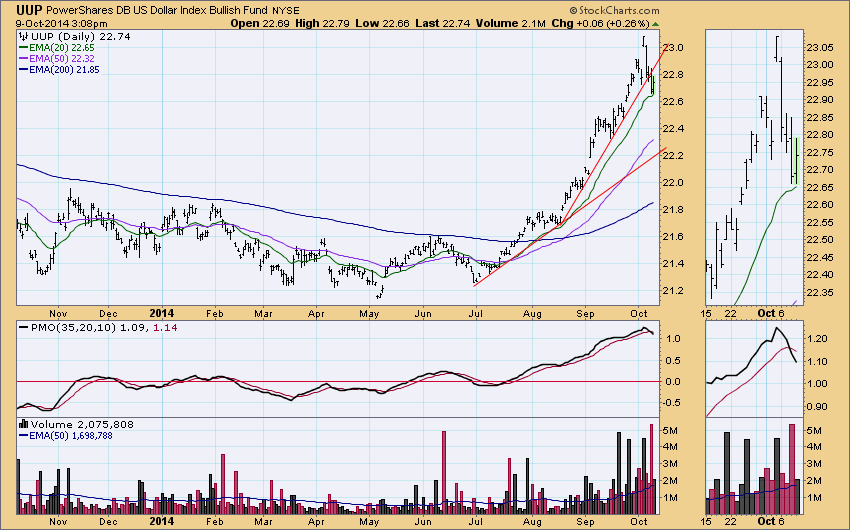Click the EMA(20) 22.65 legend entry
This screenshot has height=530, width=850.
coord(62,48)
